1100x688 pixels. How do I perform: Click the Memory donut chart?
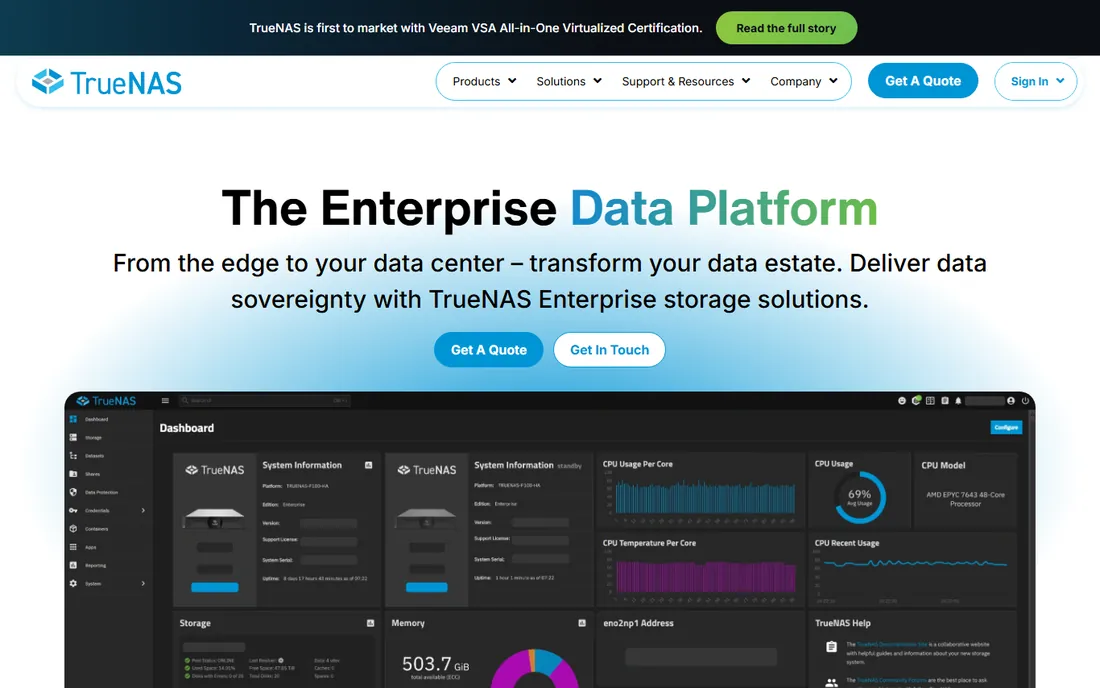(535, 668)
